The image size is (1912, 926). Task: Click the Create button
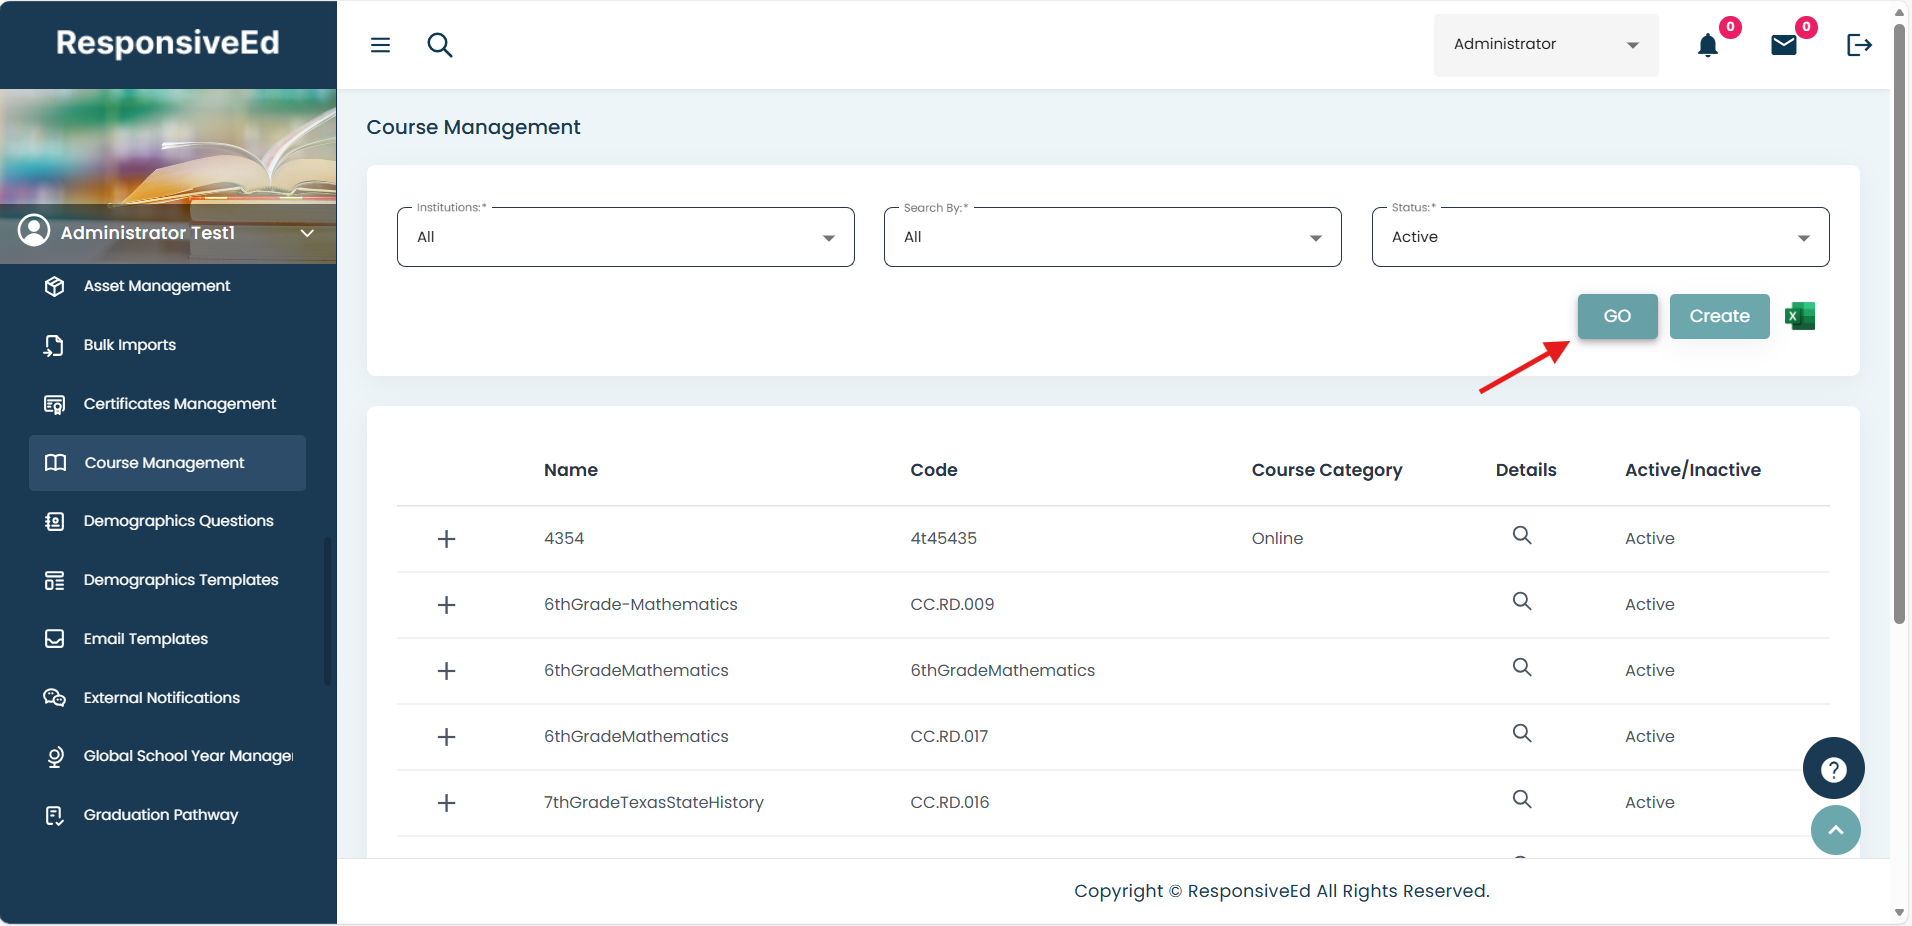[1719, 316]
